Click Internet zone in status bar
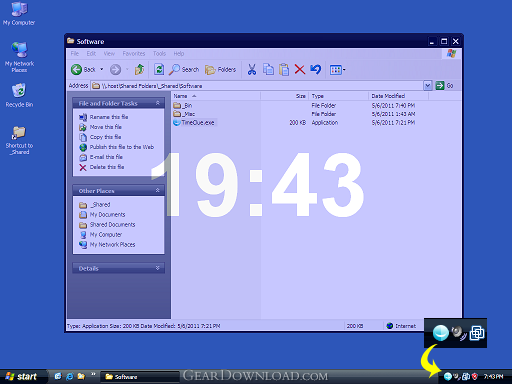 coord(401,326)
